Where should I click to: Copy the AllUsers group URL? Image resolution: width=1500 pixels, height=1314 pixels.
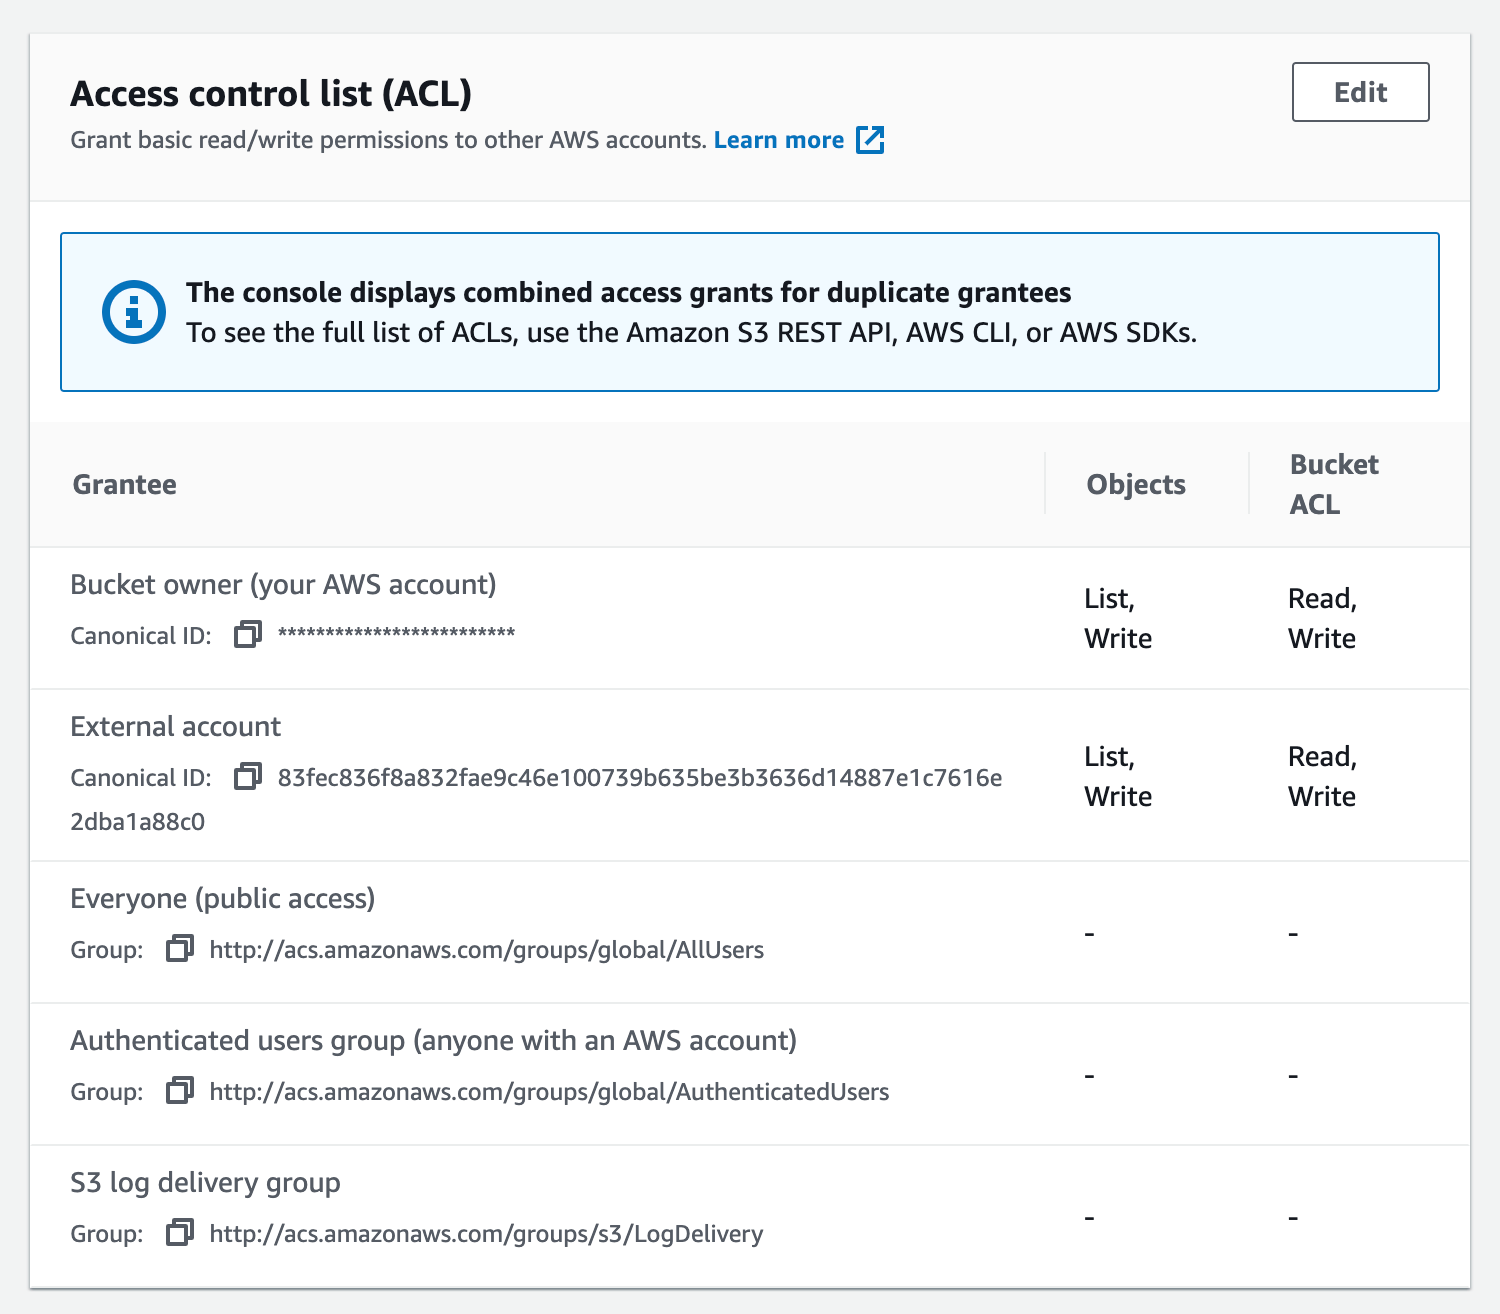click(179, 949)
